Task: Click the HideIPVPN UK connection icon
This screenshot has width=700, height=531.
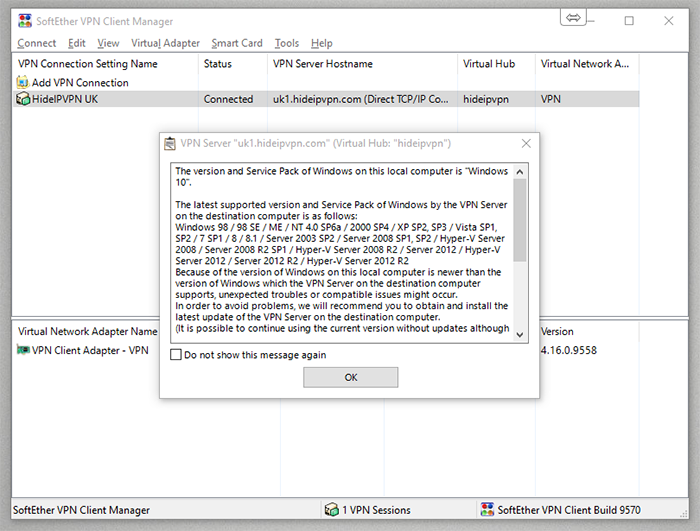Action: (23, 99)
